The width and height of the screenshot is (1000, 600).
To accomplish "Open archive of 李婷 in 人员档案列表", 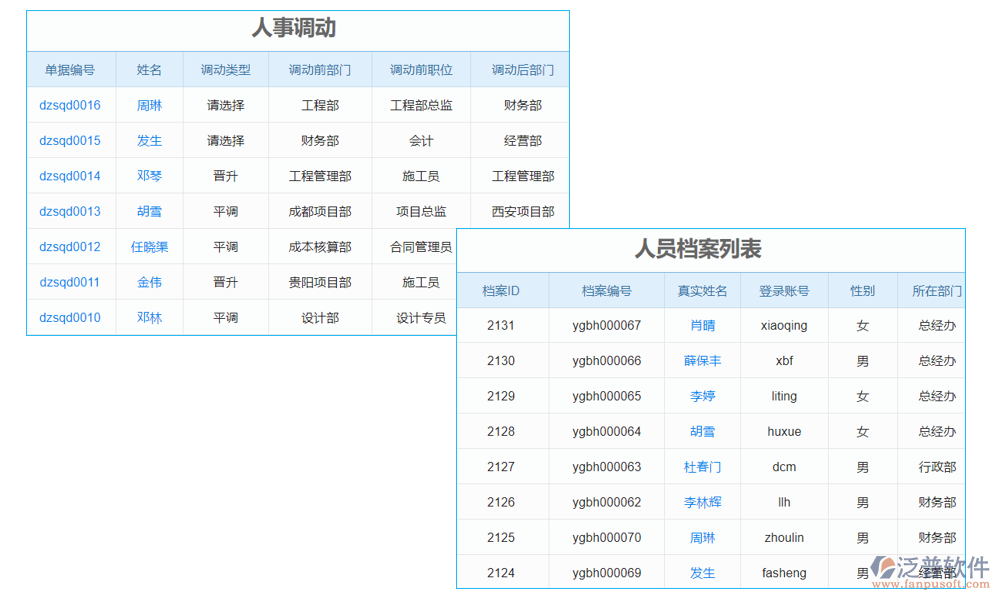I will [702, 396].
